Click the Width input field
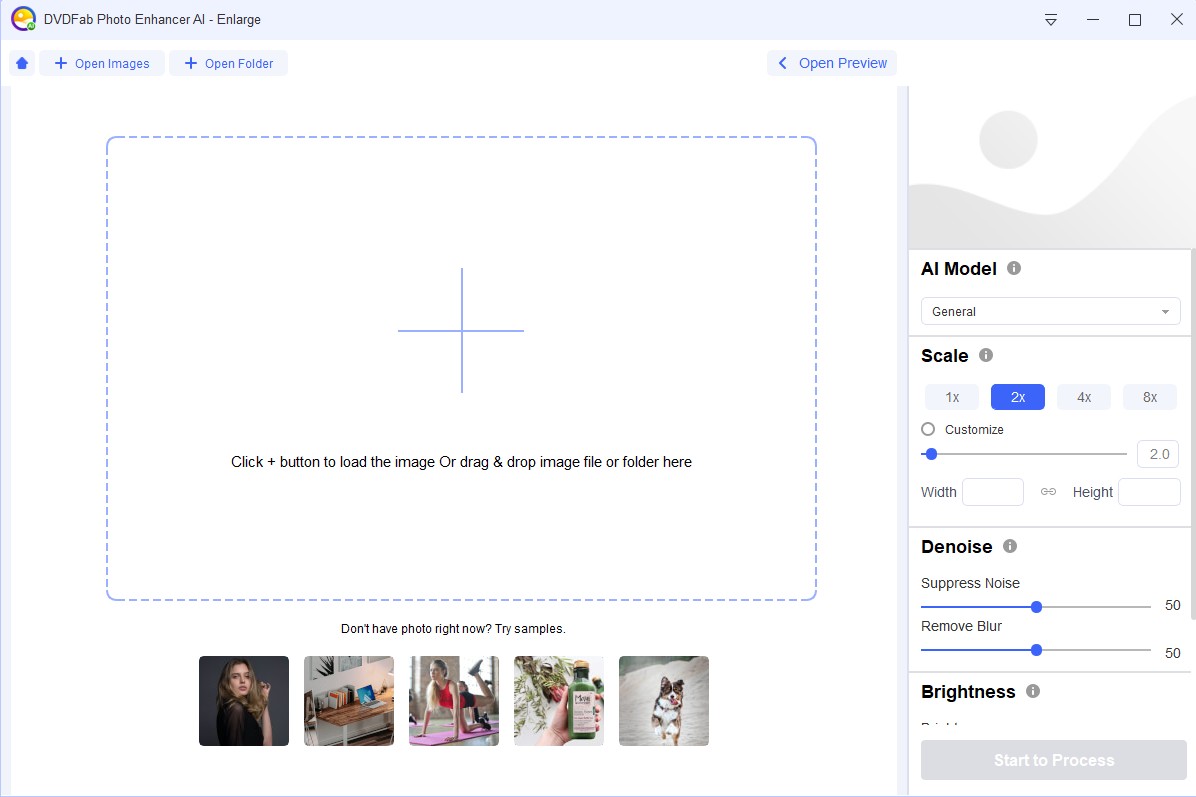1196x797 pixels. point(992,492)
